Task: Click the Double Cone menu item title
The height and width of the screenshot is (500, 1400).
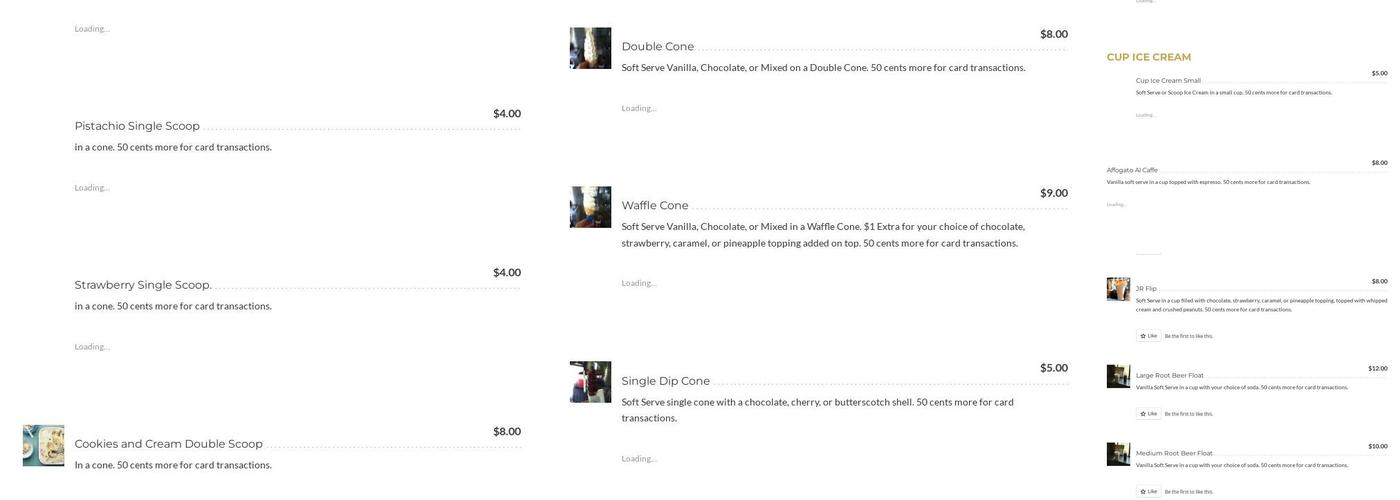Action: 657,46
